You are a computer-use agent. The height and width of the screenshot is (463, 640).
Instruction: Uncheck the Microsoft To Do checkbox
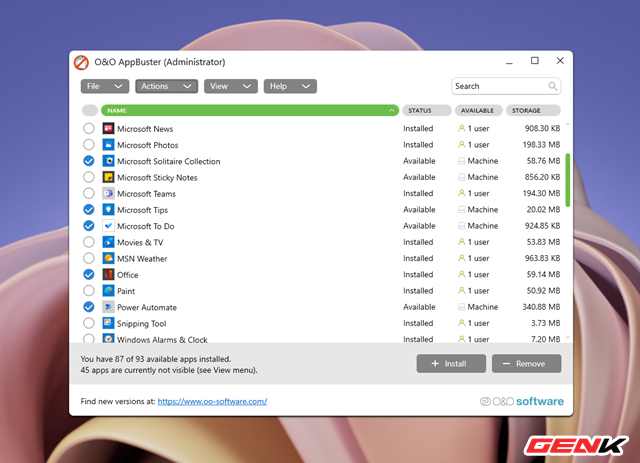pos(89,226)
